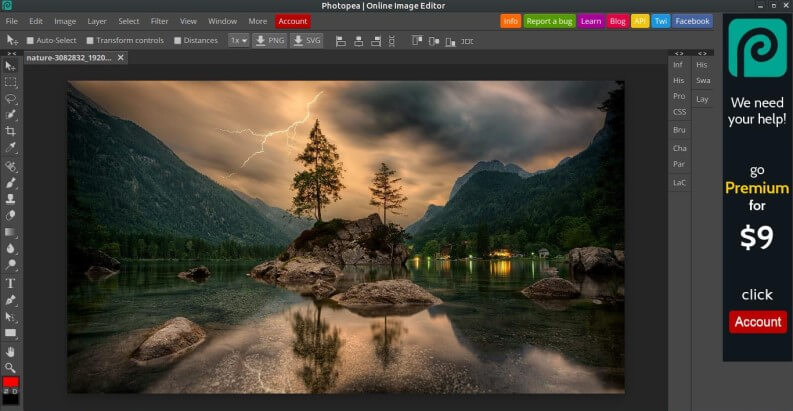Click the Report a bug button
Image resolution: width=793 pixels, height=411 pixels.
click(x=549, y=21)
